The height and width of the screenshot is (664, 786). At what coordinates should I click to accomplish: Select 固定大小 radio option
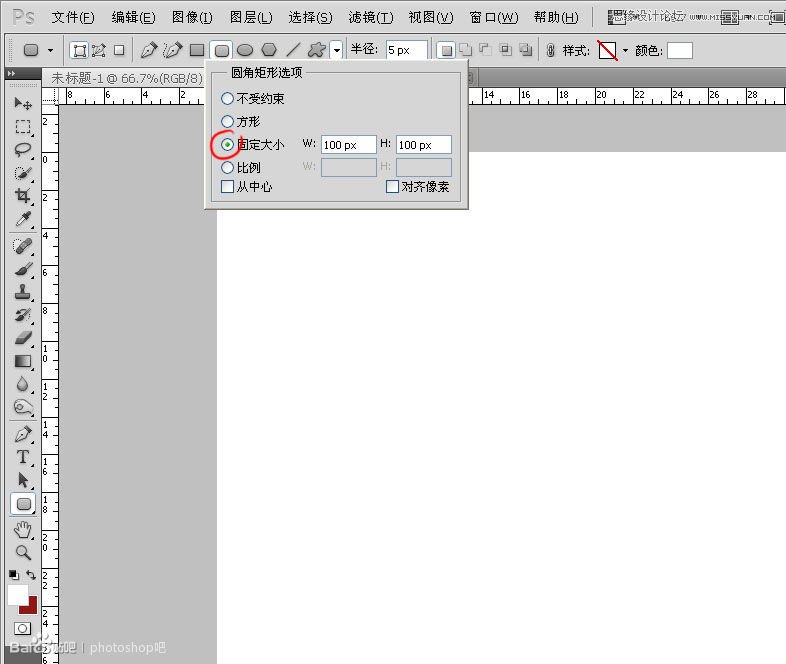[227, 144]
